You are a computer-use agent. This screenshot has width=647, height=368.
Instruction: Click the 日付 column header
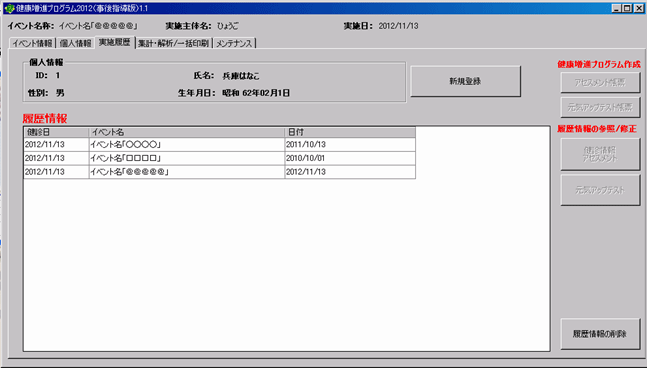350,132
